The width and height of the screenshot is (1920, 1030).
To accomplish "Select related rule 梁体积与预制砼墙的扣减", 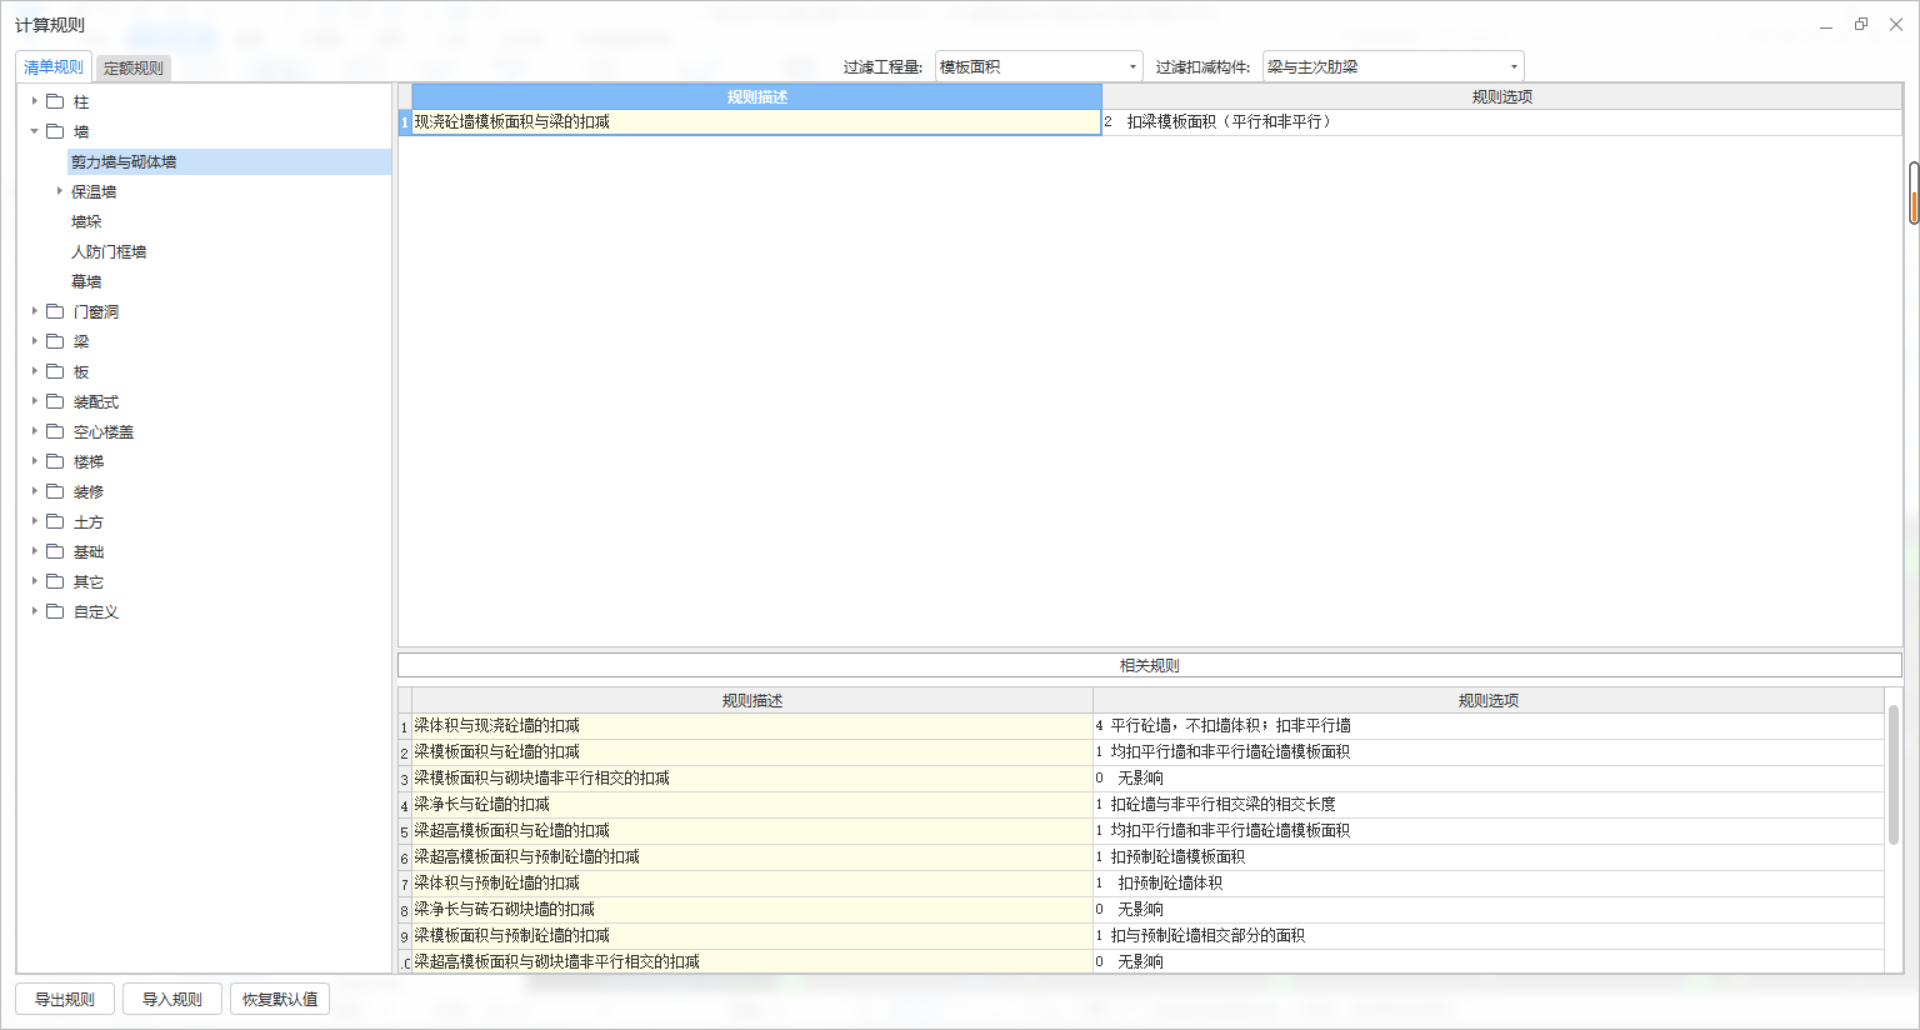I will coord(752,883).
